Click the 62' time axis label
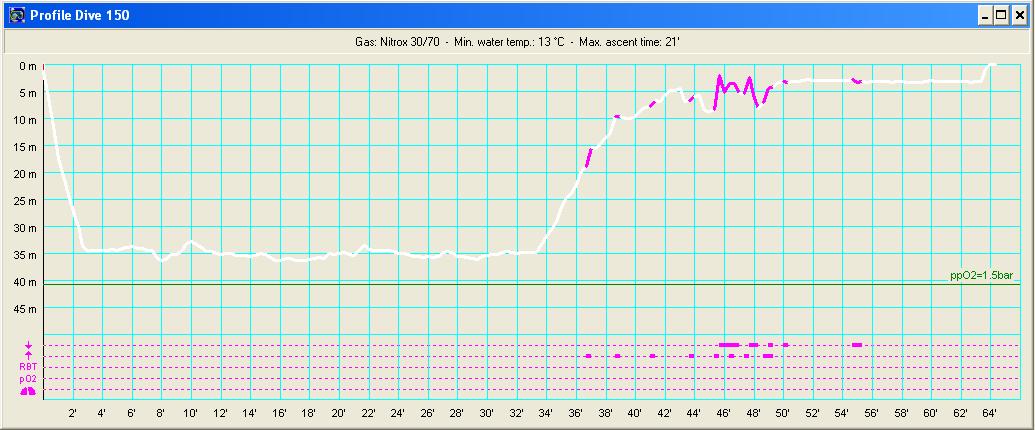The image size is (1035, 430). point(960,413)
